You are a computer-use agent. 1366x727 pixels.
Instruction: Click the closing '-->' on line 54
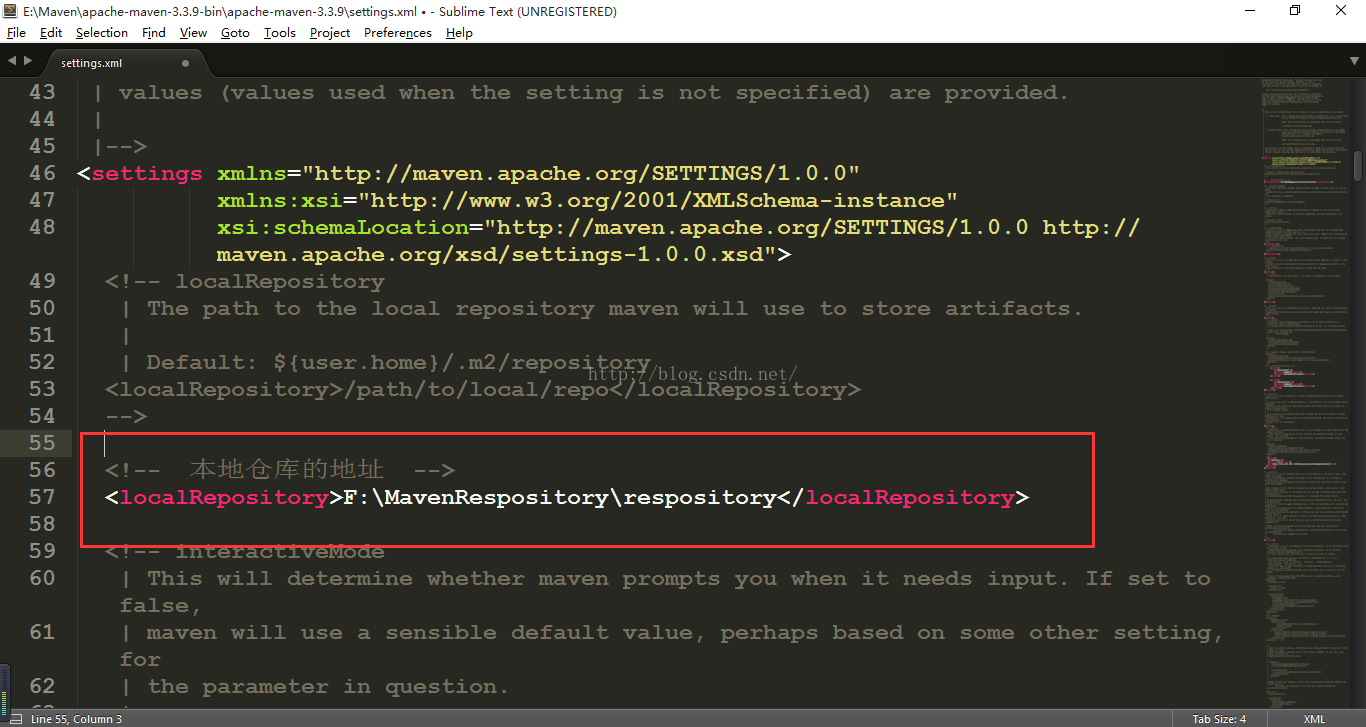pos(126,416)
